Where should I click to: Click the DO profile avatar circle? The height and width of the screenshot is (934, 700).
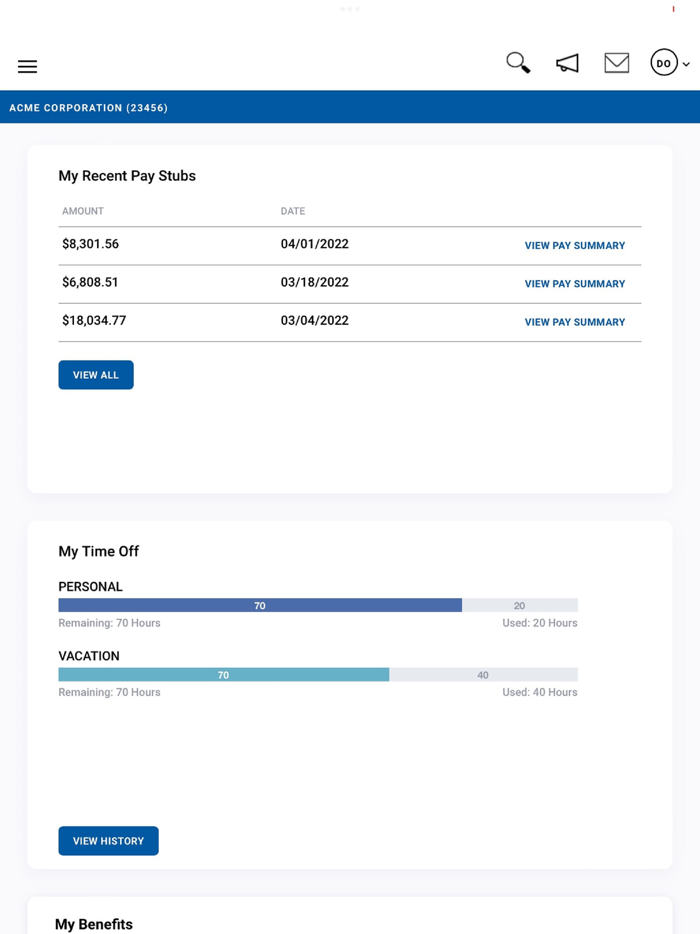pos(663,62)
